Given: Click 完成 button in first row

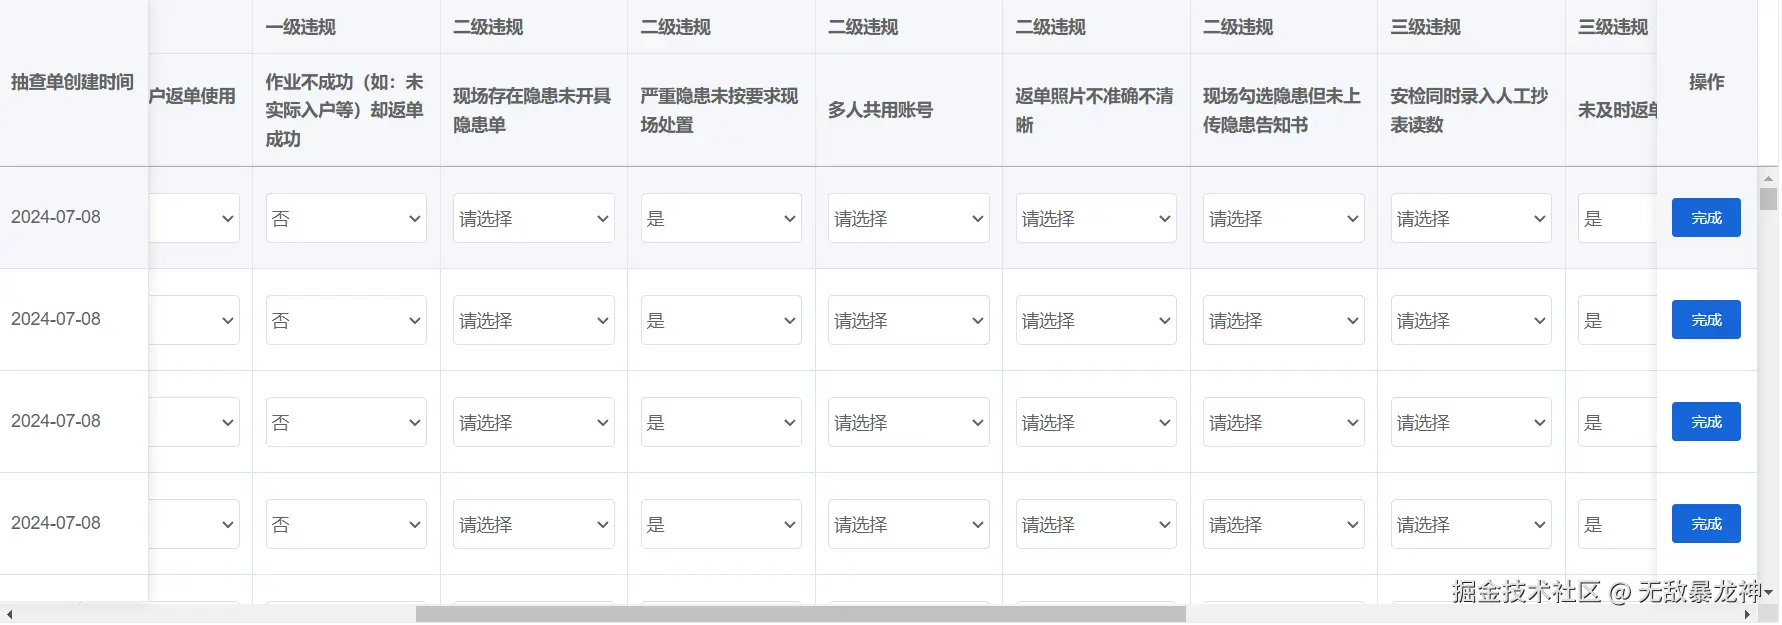Looking at the screenshot, I should click(x=1705, y=218).
